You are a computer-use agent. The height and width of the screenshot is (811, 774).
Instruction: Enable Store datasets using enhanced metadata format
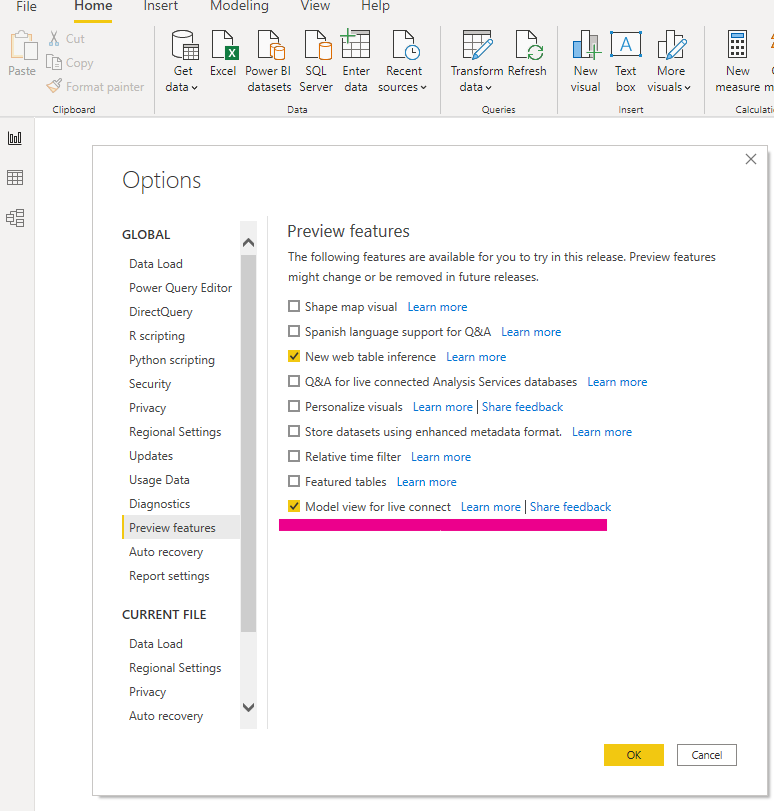[x=294, y=431]
